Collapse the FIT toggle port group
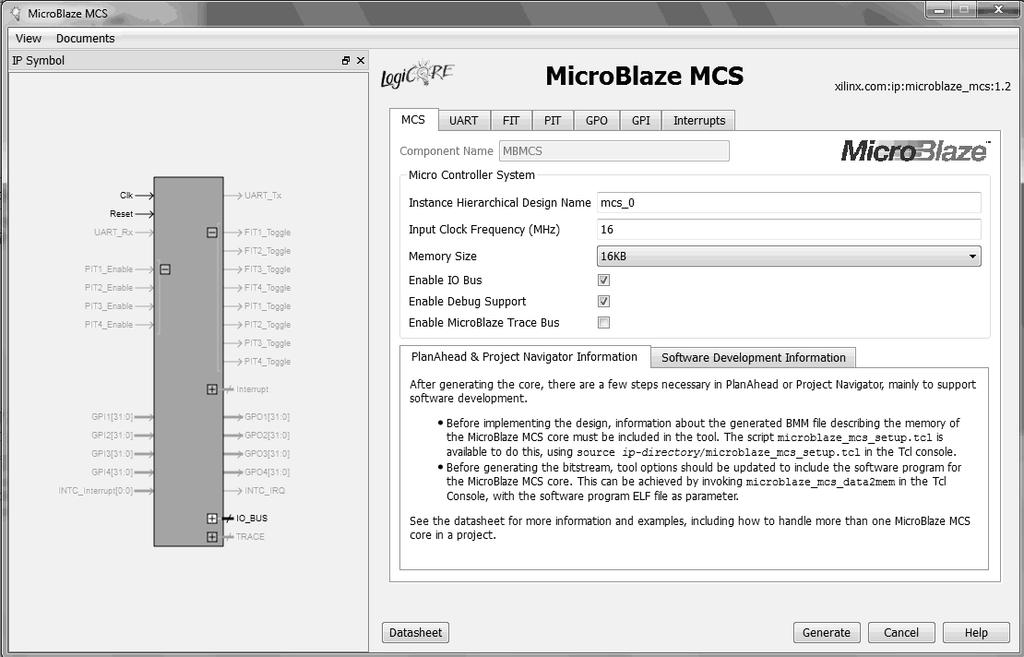The image size is (1024, 657). click(x=212, y=232)
